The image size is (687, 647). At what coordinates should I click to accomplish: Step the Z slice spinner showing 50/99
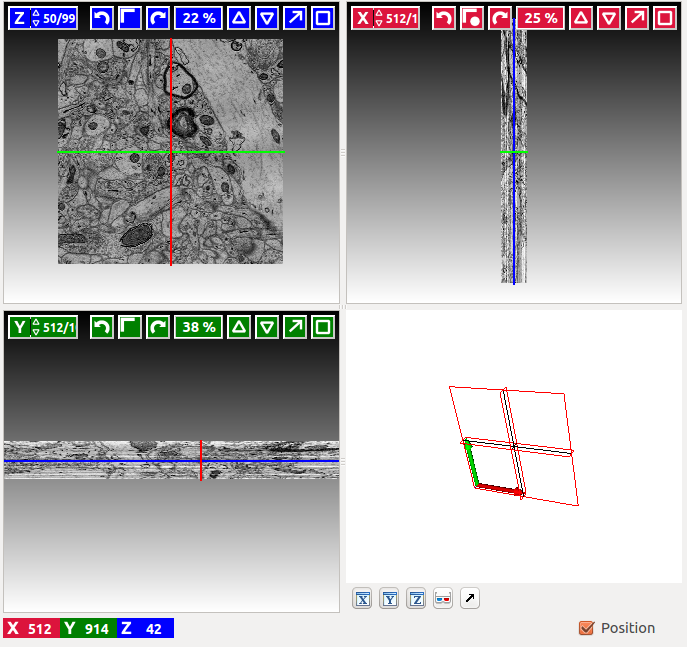37,18
